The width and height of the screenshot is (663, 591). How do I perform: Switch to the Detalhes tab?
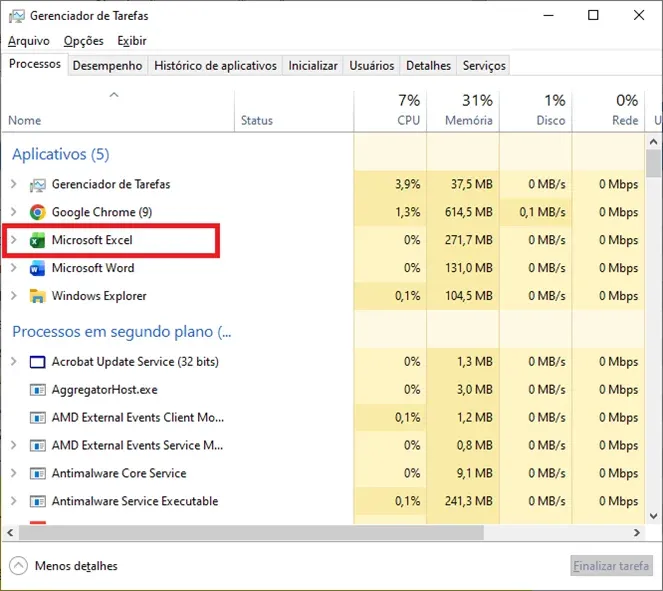coord(428,66)
